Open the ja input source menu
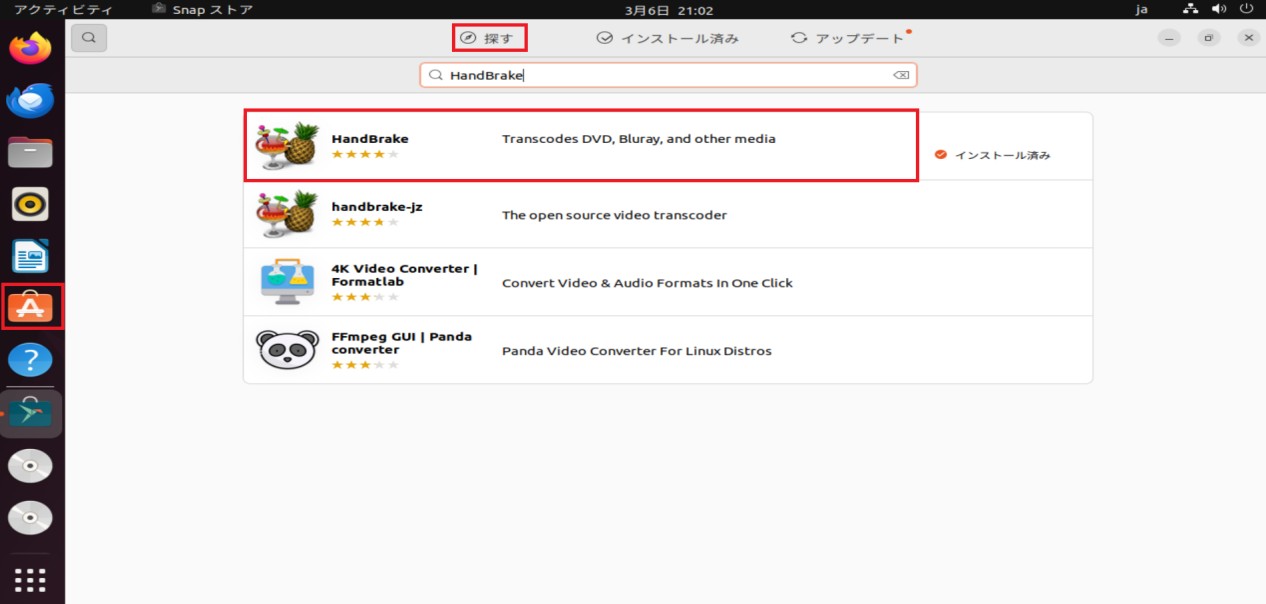1266x604 pixels. [x=1142, y=9]
